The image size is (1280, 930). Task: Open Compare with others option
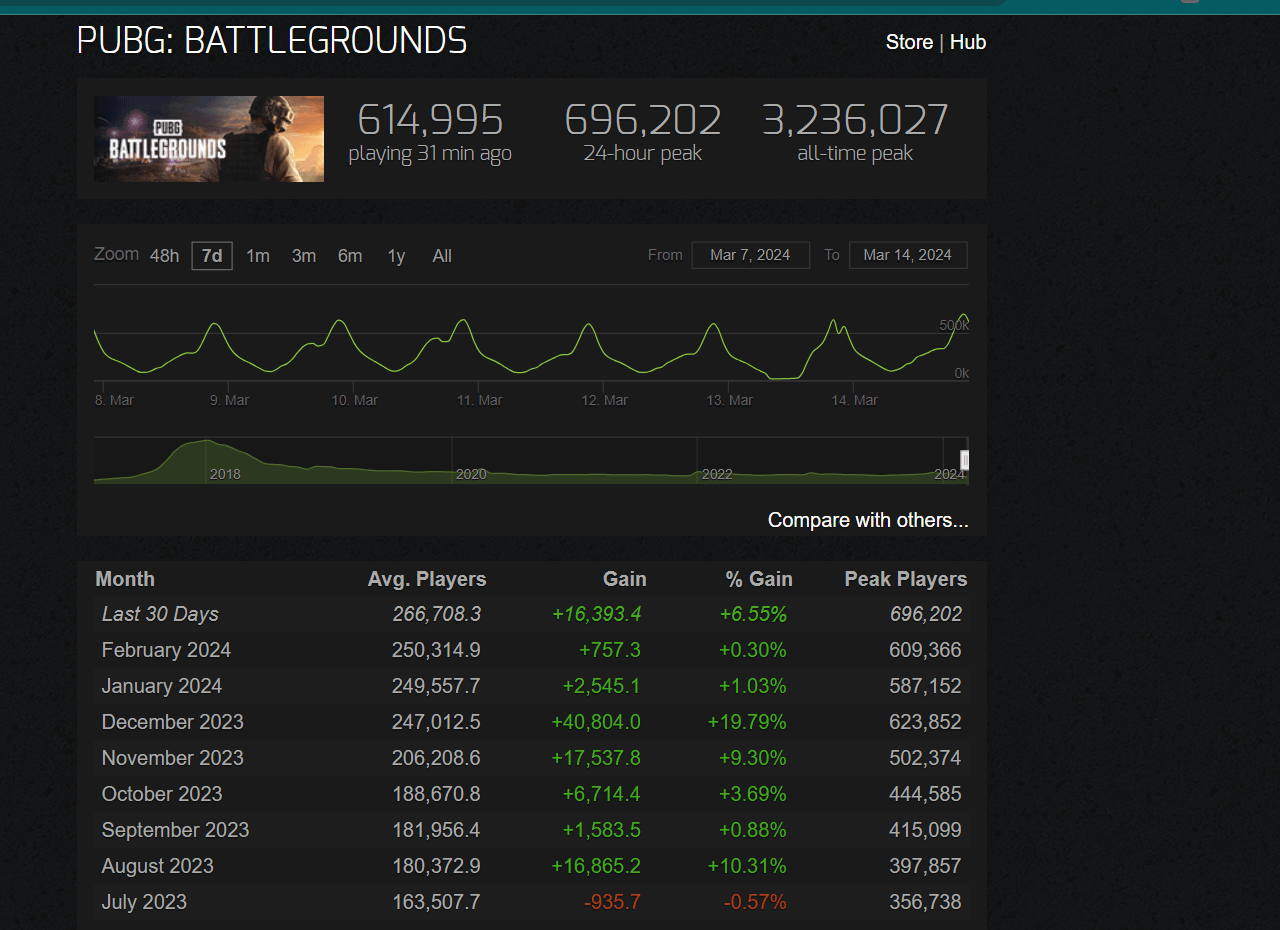pyautogui.click(x=867, y=520)
